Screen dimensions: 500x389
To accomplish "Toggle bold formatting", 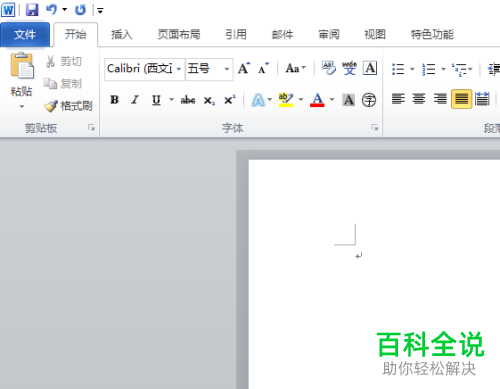I will [114, 99].
